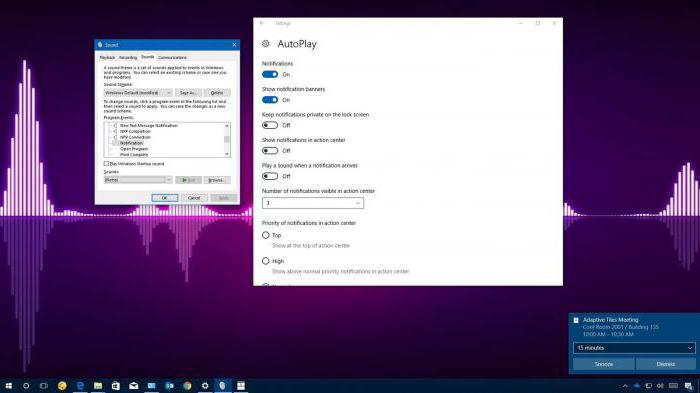Open the Sound Scheme dropdown
Image resolution: width=700 pixels, height=393 pixels.
click(138, 92)
